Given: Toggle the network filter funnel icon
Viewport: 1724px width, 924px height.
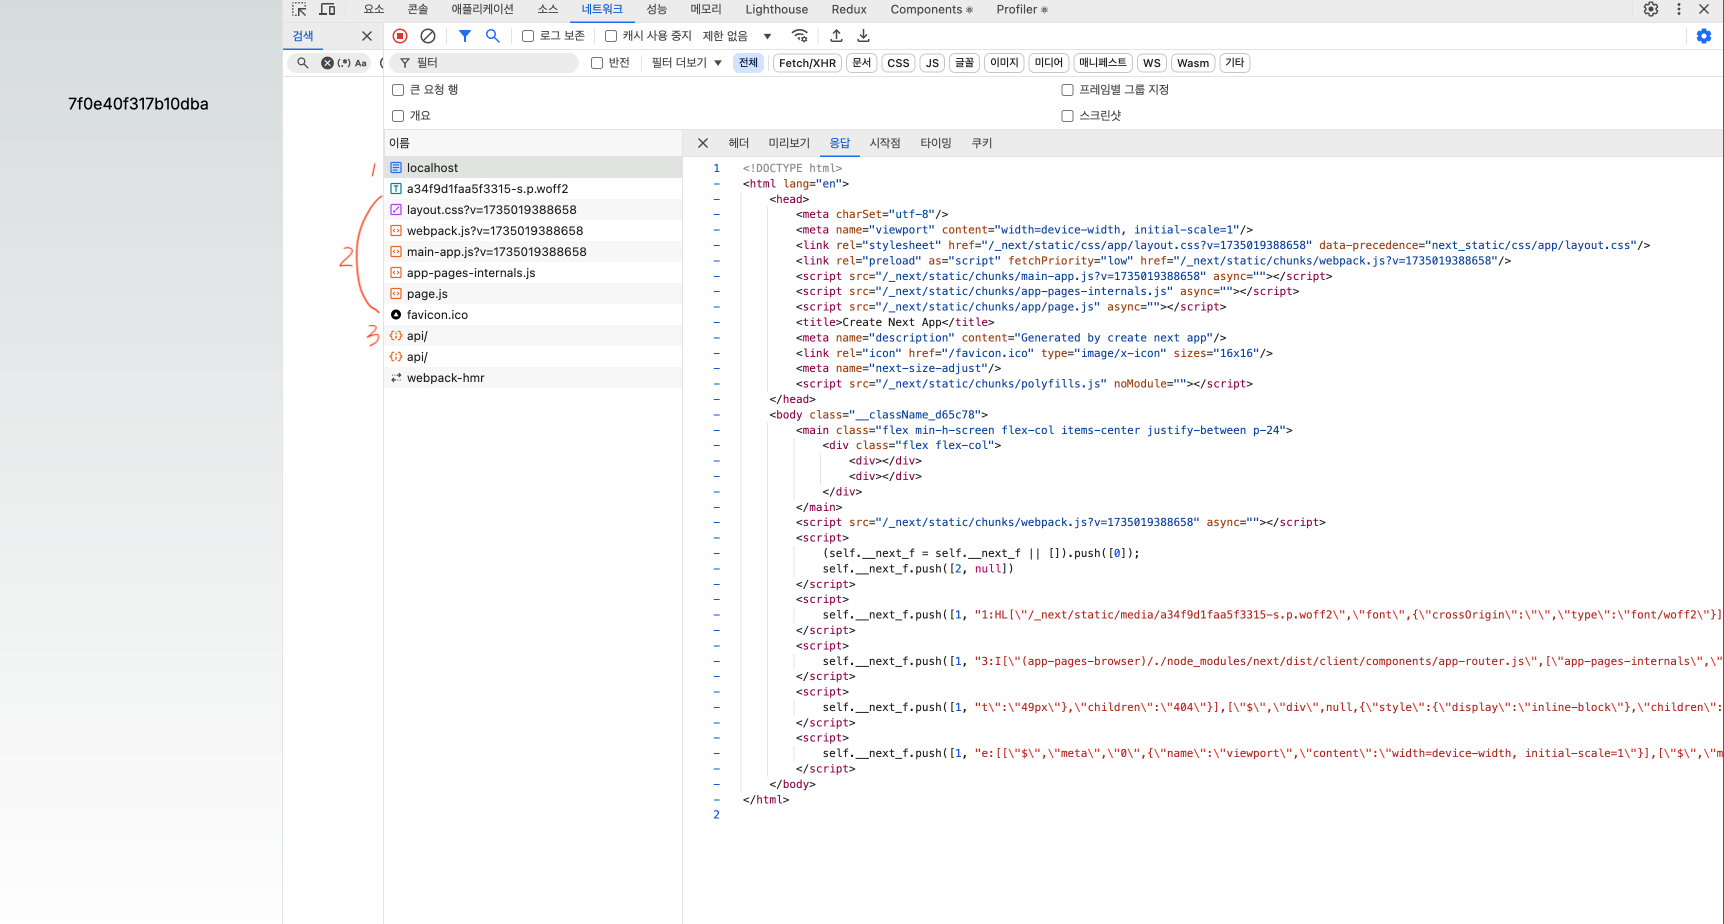Looking at the screenshot, I should 465,36.
